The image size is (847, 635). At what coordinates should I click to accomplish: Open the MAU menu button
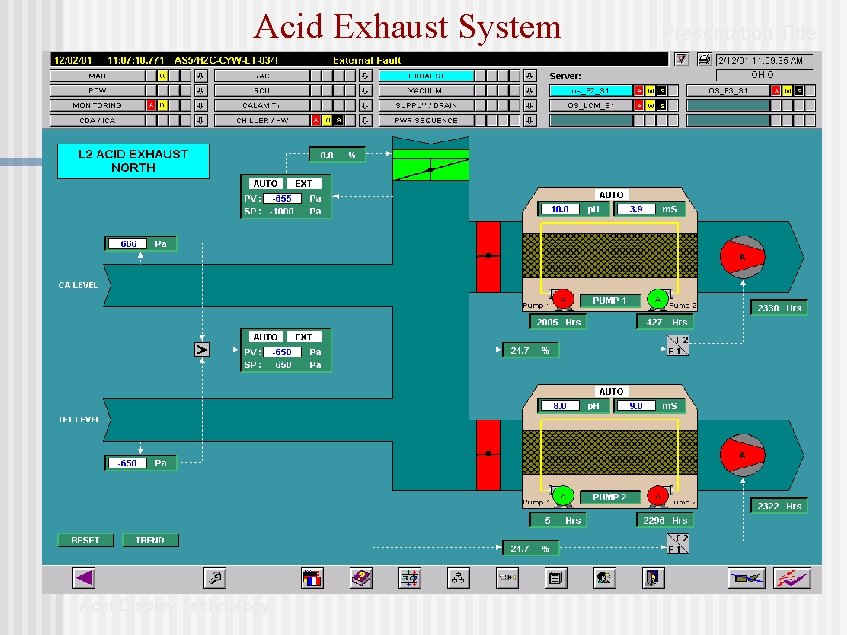(x=97, y=76)
